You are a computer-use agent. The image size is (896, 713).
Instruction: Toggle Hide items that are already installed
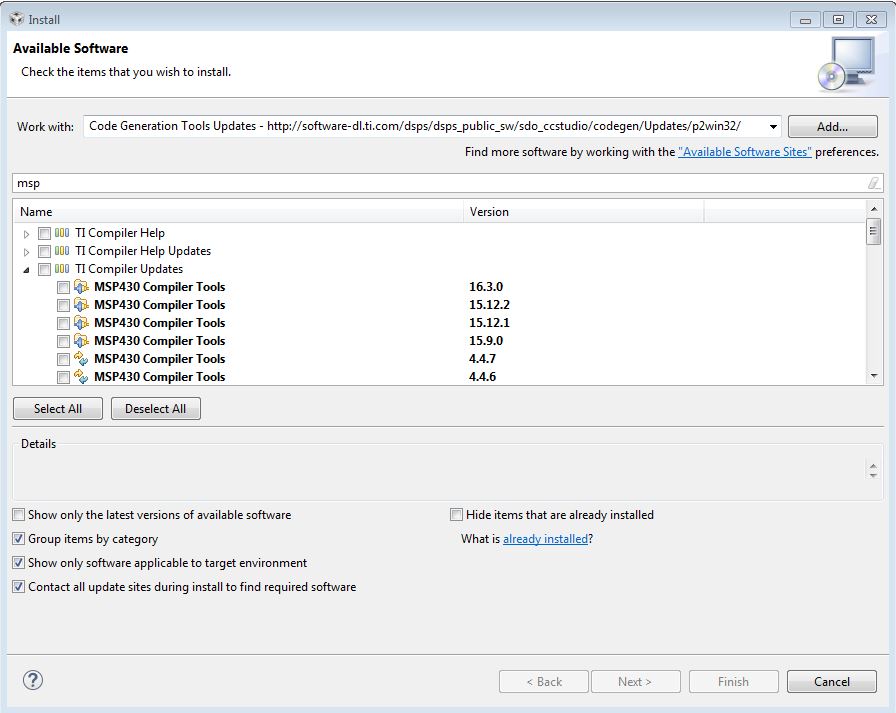coord(457,515)
